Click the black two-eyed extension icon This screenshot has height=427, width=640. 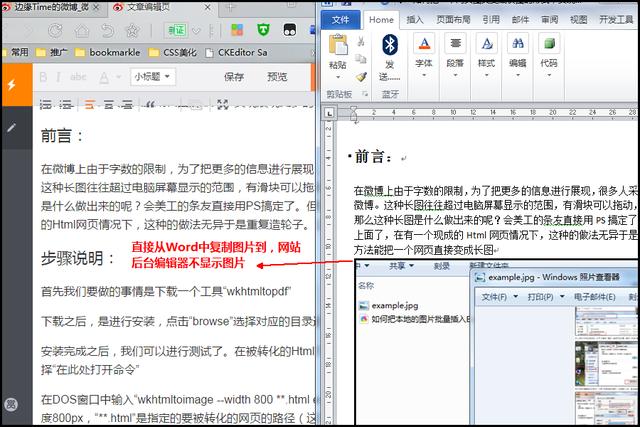point(290,30)
